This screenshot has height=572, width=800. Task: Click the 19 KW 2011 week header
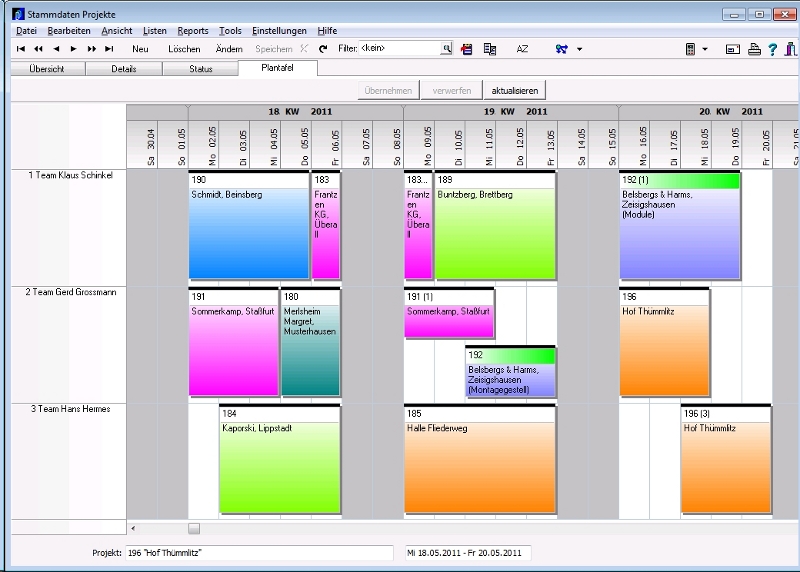[x=511, y=112]
